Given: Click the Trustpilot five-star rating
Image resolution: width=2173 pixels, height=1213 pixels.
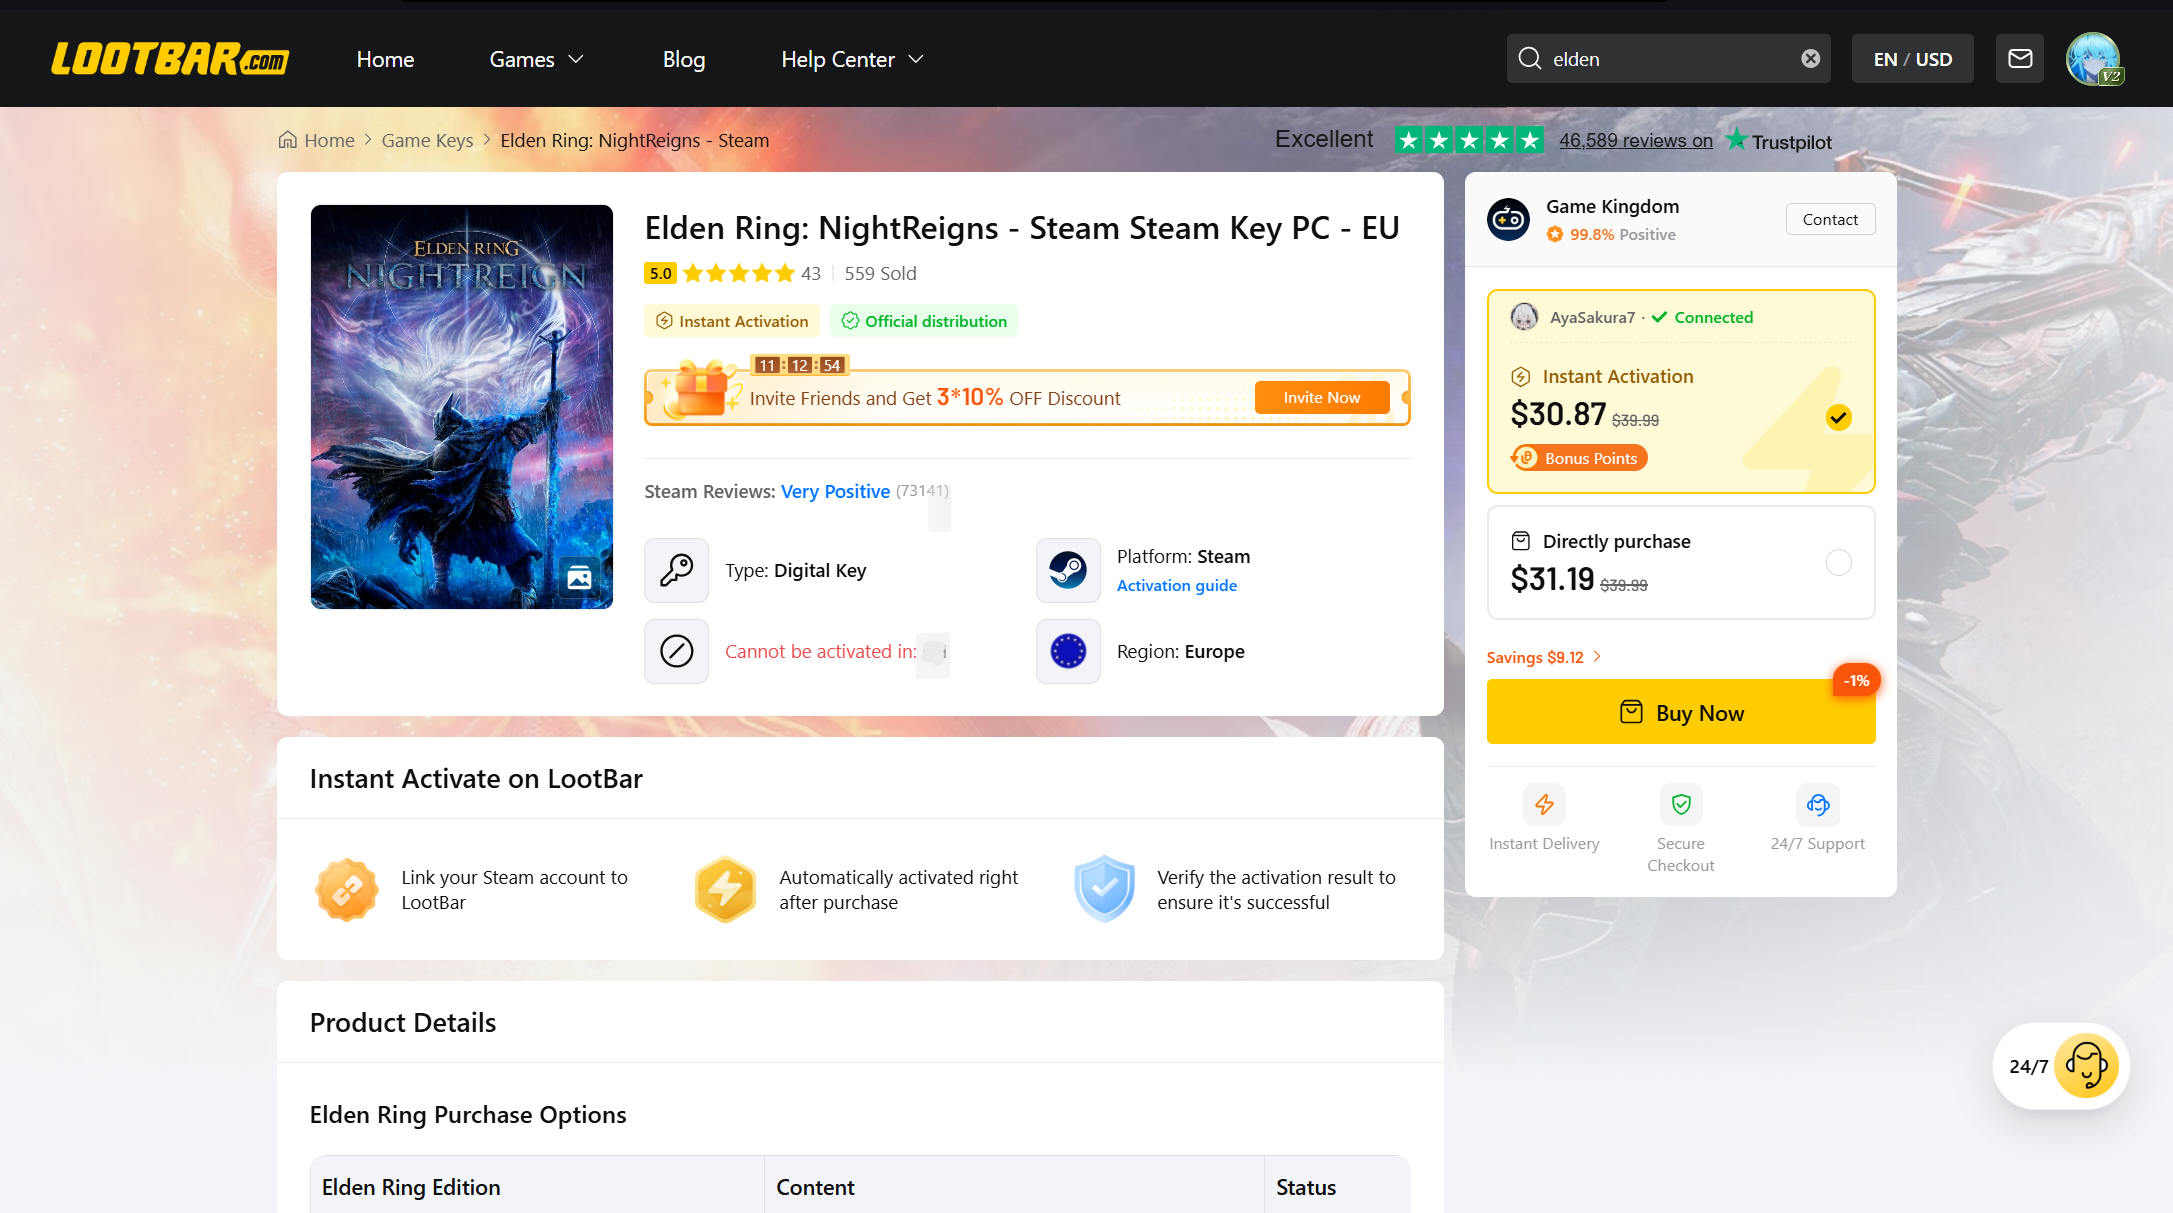Looking at the screenshot, I should 1469,140.
